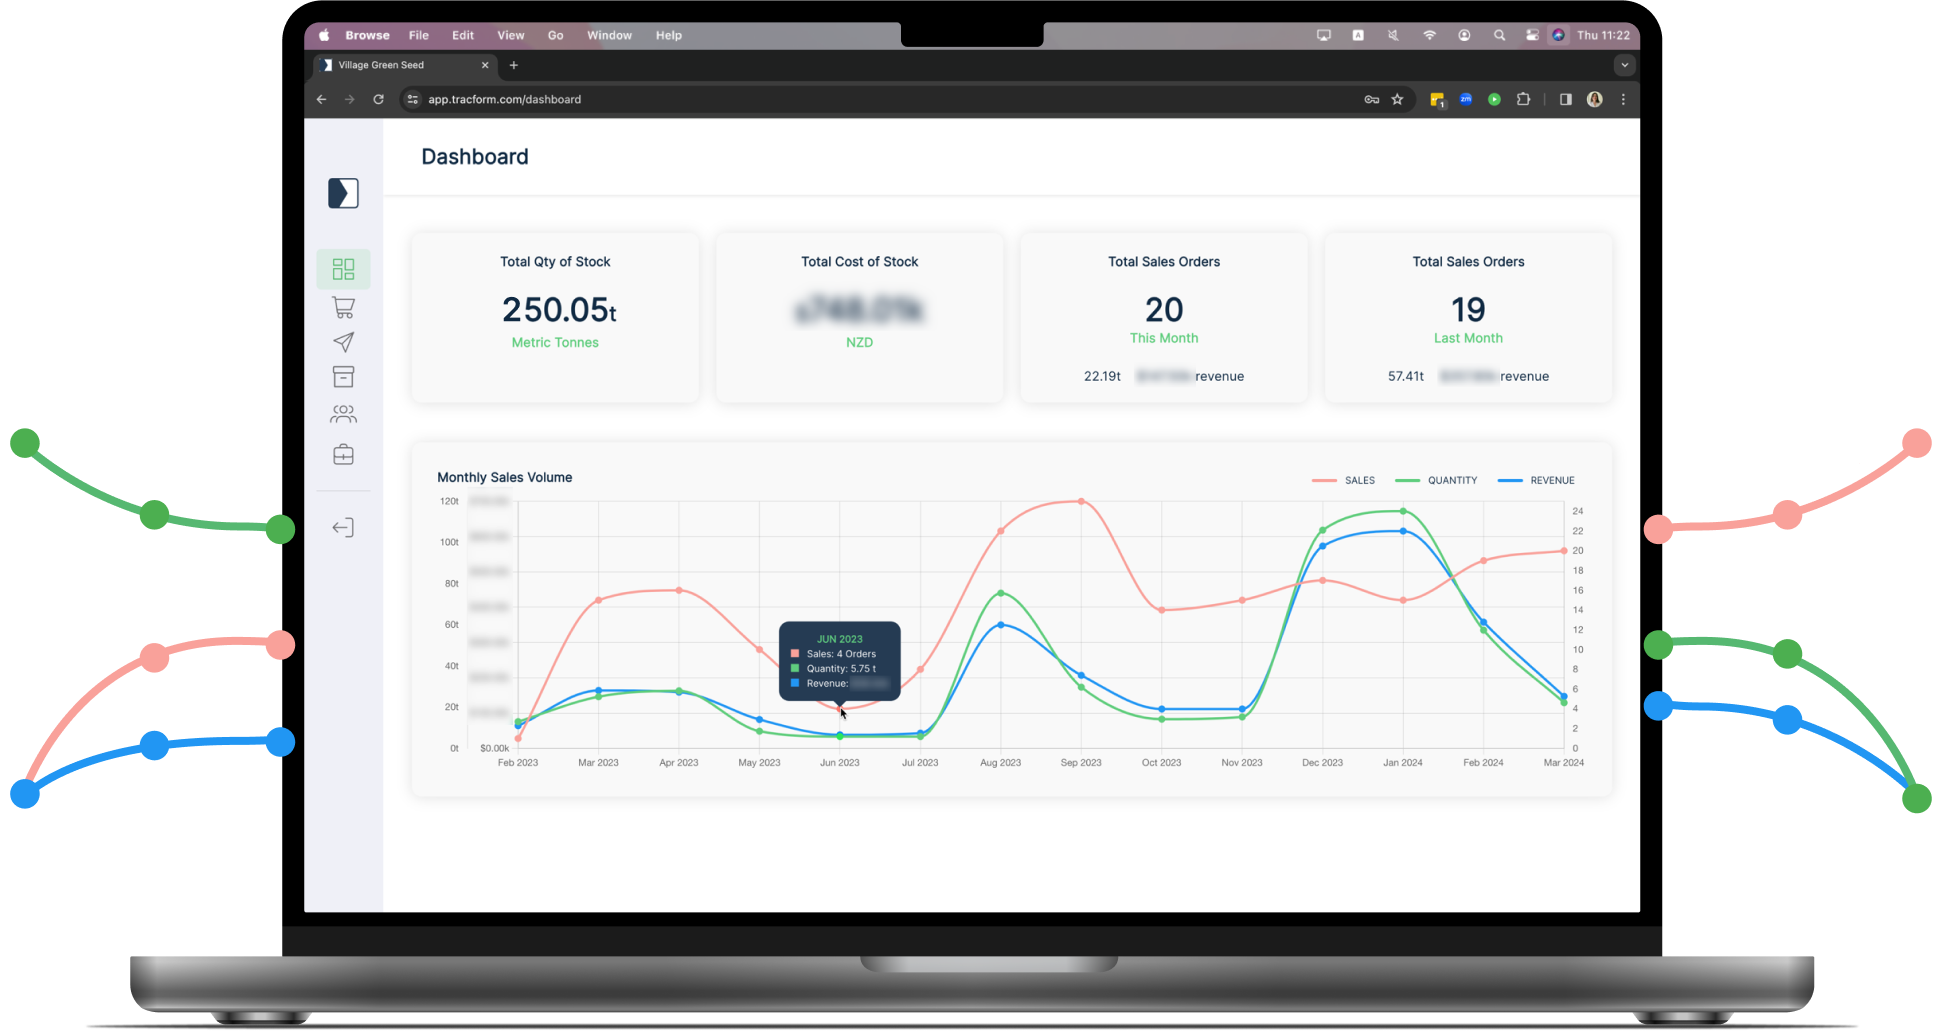Toggle the SALES series in chart legend
The image size is (1941, 1031).
(x=1344, y=480)
